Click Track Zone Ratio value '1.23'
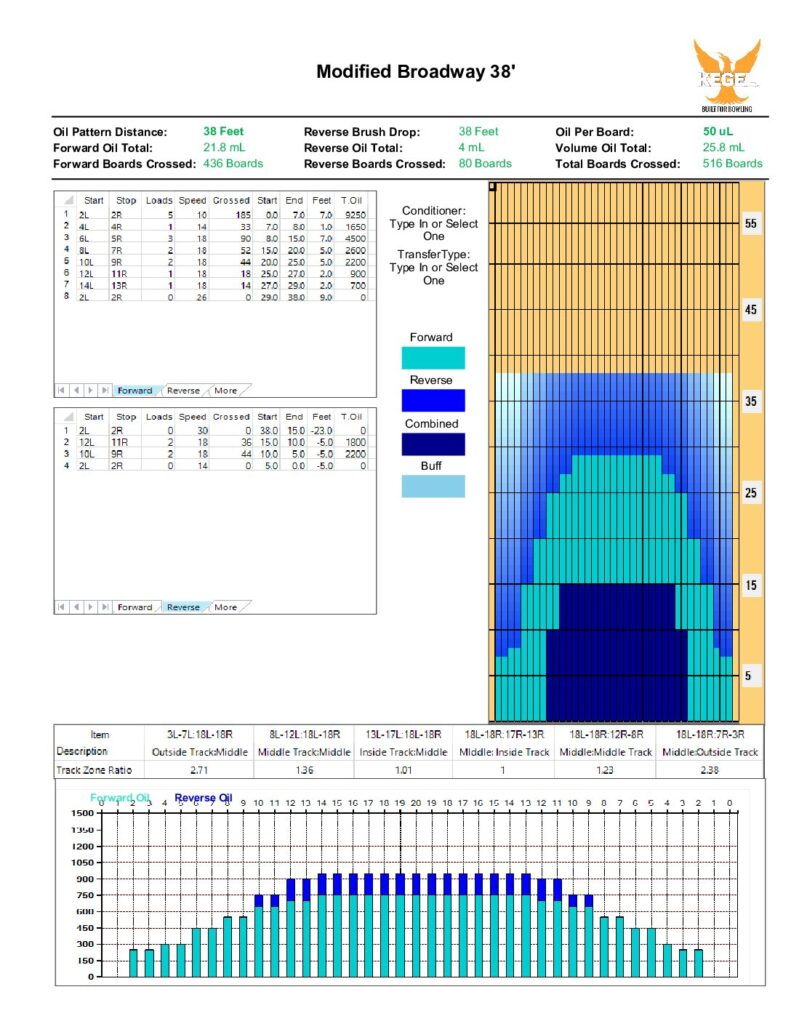 tap(605, 770)
